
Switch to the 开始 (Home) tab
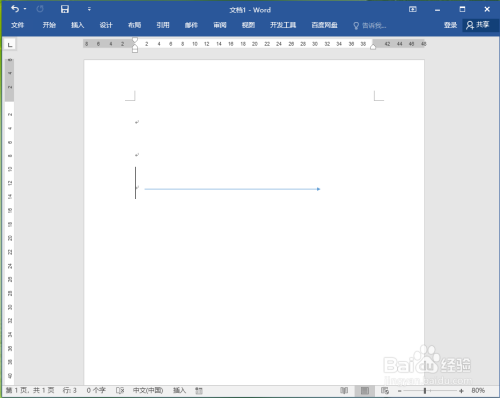49,25
